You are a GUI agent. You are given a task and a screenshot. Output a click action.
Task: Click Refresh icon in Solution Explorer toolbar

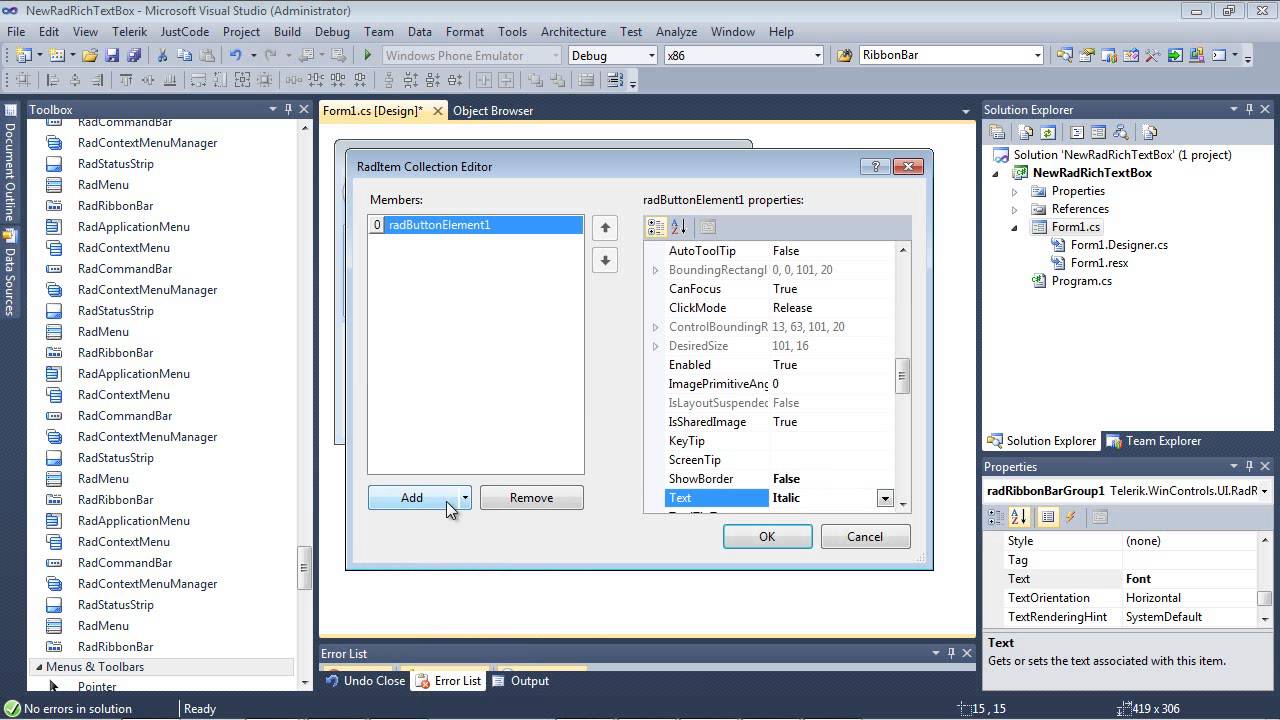point(1048,132)
